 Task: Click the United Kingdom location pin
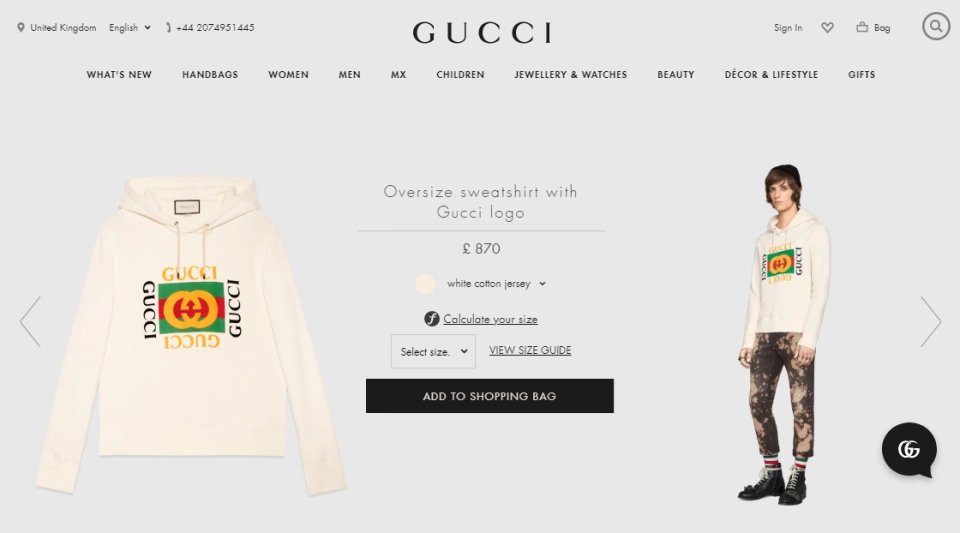click(21, 28)
